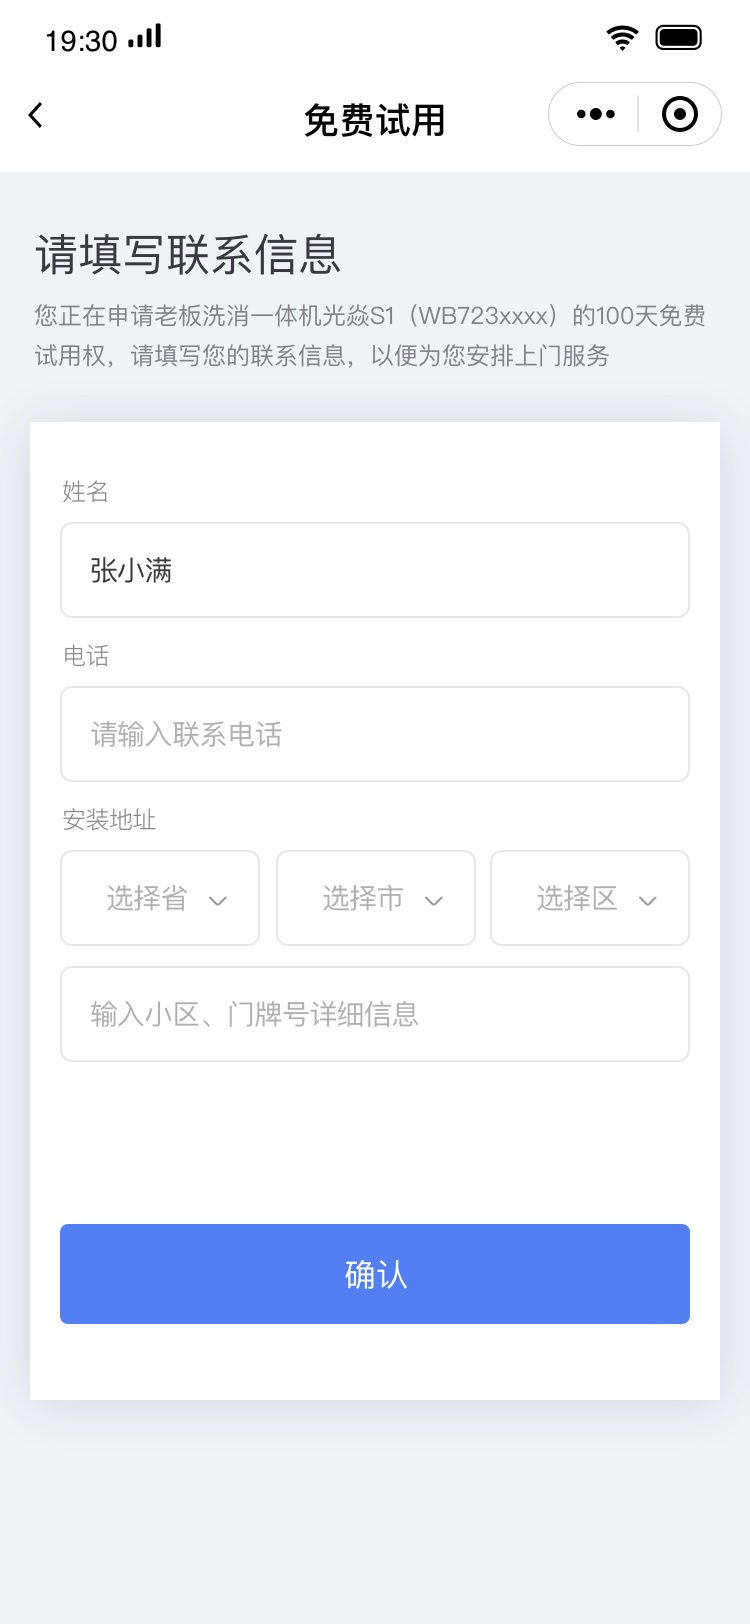Tap the 请填写联系信息 heading
The height and width of the screenshot is (1624, 750).
click(189, 254)
